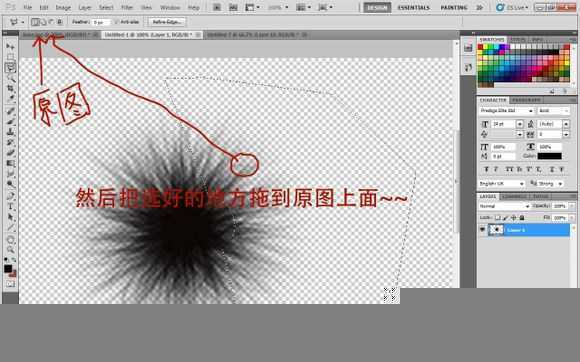Open the second collapsed dock panel icon
Viewport: 580px width, 362px height.
pos(468,67)
